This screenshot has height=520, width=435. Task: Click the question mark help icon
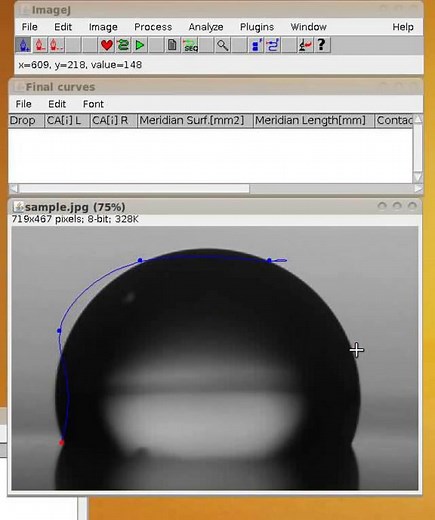pos(322,45)
